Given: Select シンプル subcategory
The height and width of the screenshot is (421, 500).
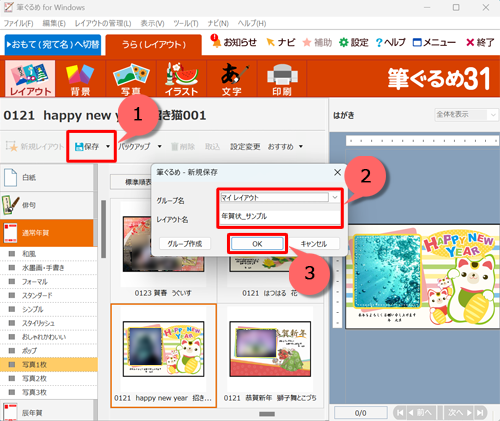Looking at the screenshot, I should pos(49,309).
